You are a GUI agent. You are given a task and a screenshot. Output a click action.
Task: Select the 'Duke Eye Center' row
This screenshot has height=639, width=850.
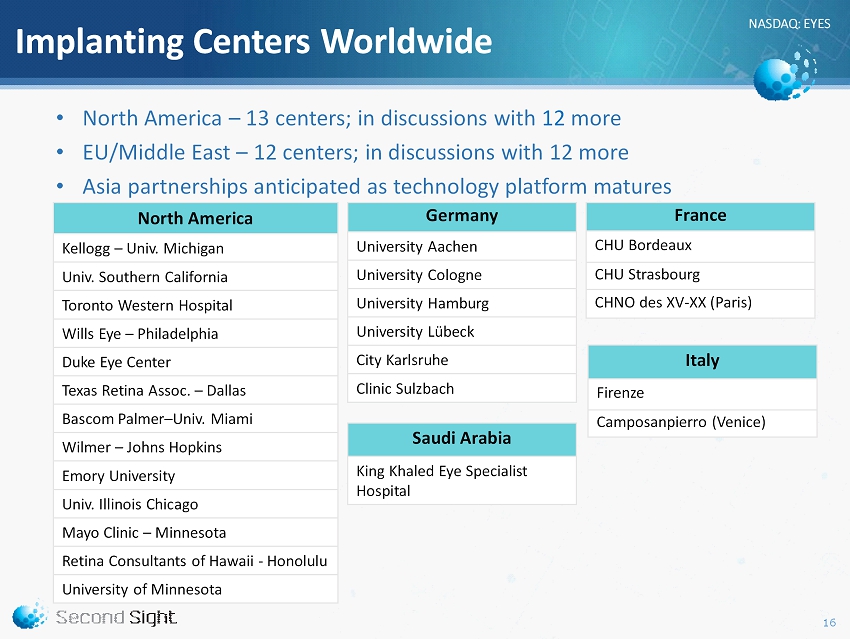pyautogui.click(x=196, y=362)
